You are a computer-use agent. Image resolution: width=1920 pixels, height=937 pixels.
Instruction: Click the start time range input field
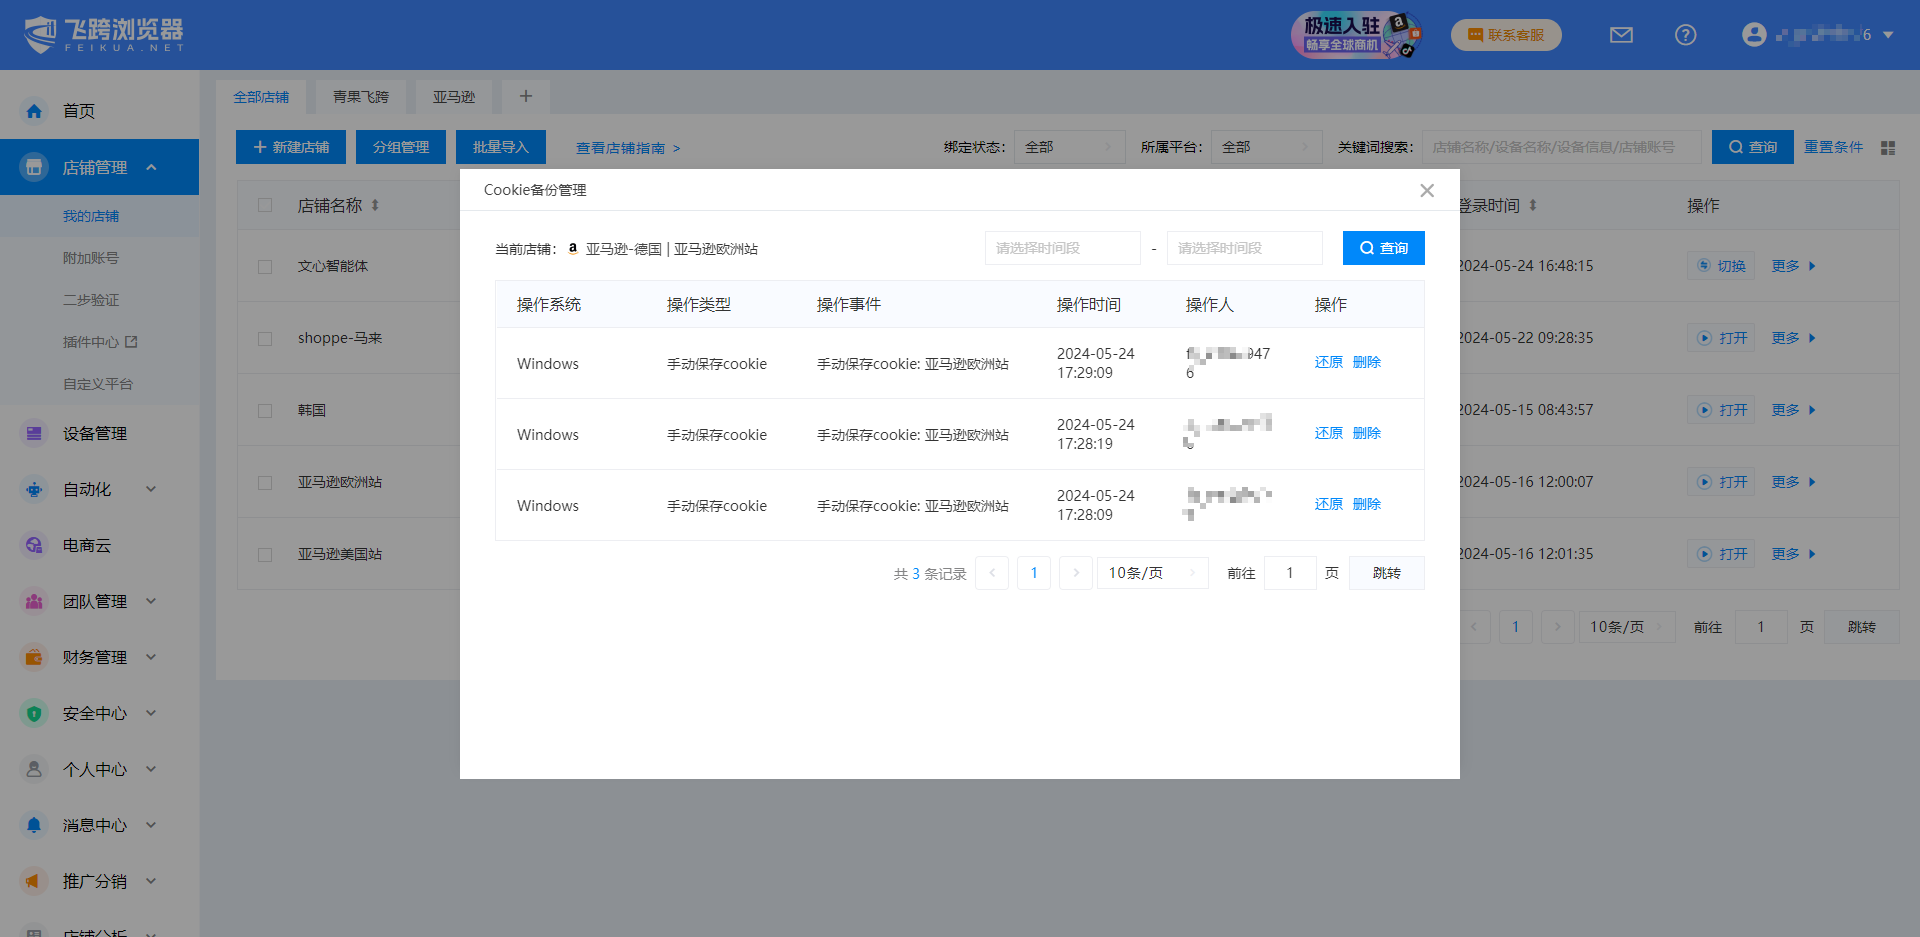1062,248
